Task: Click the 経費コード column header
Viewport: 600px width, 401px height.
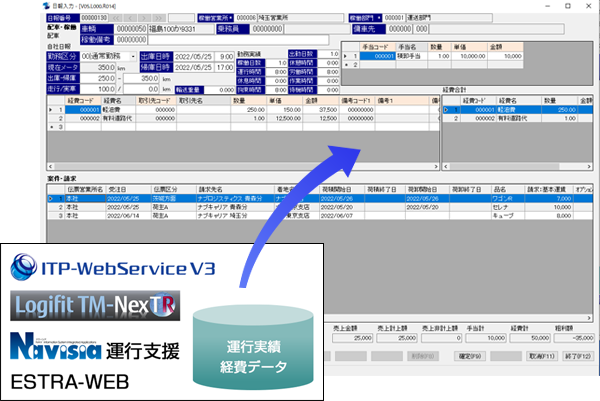Action: point(83,101)
